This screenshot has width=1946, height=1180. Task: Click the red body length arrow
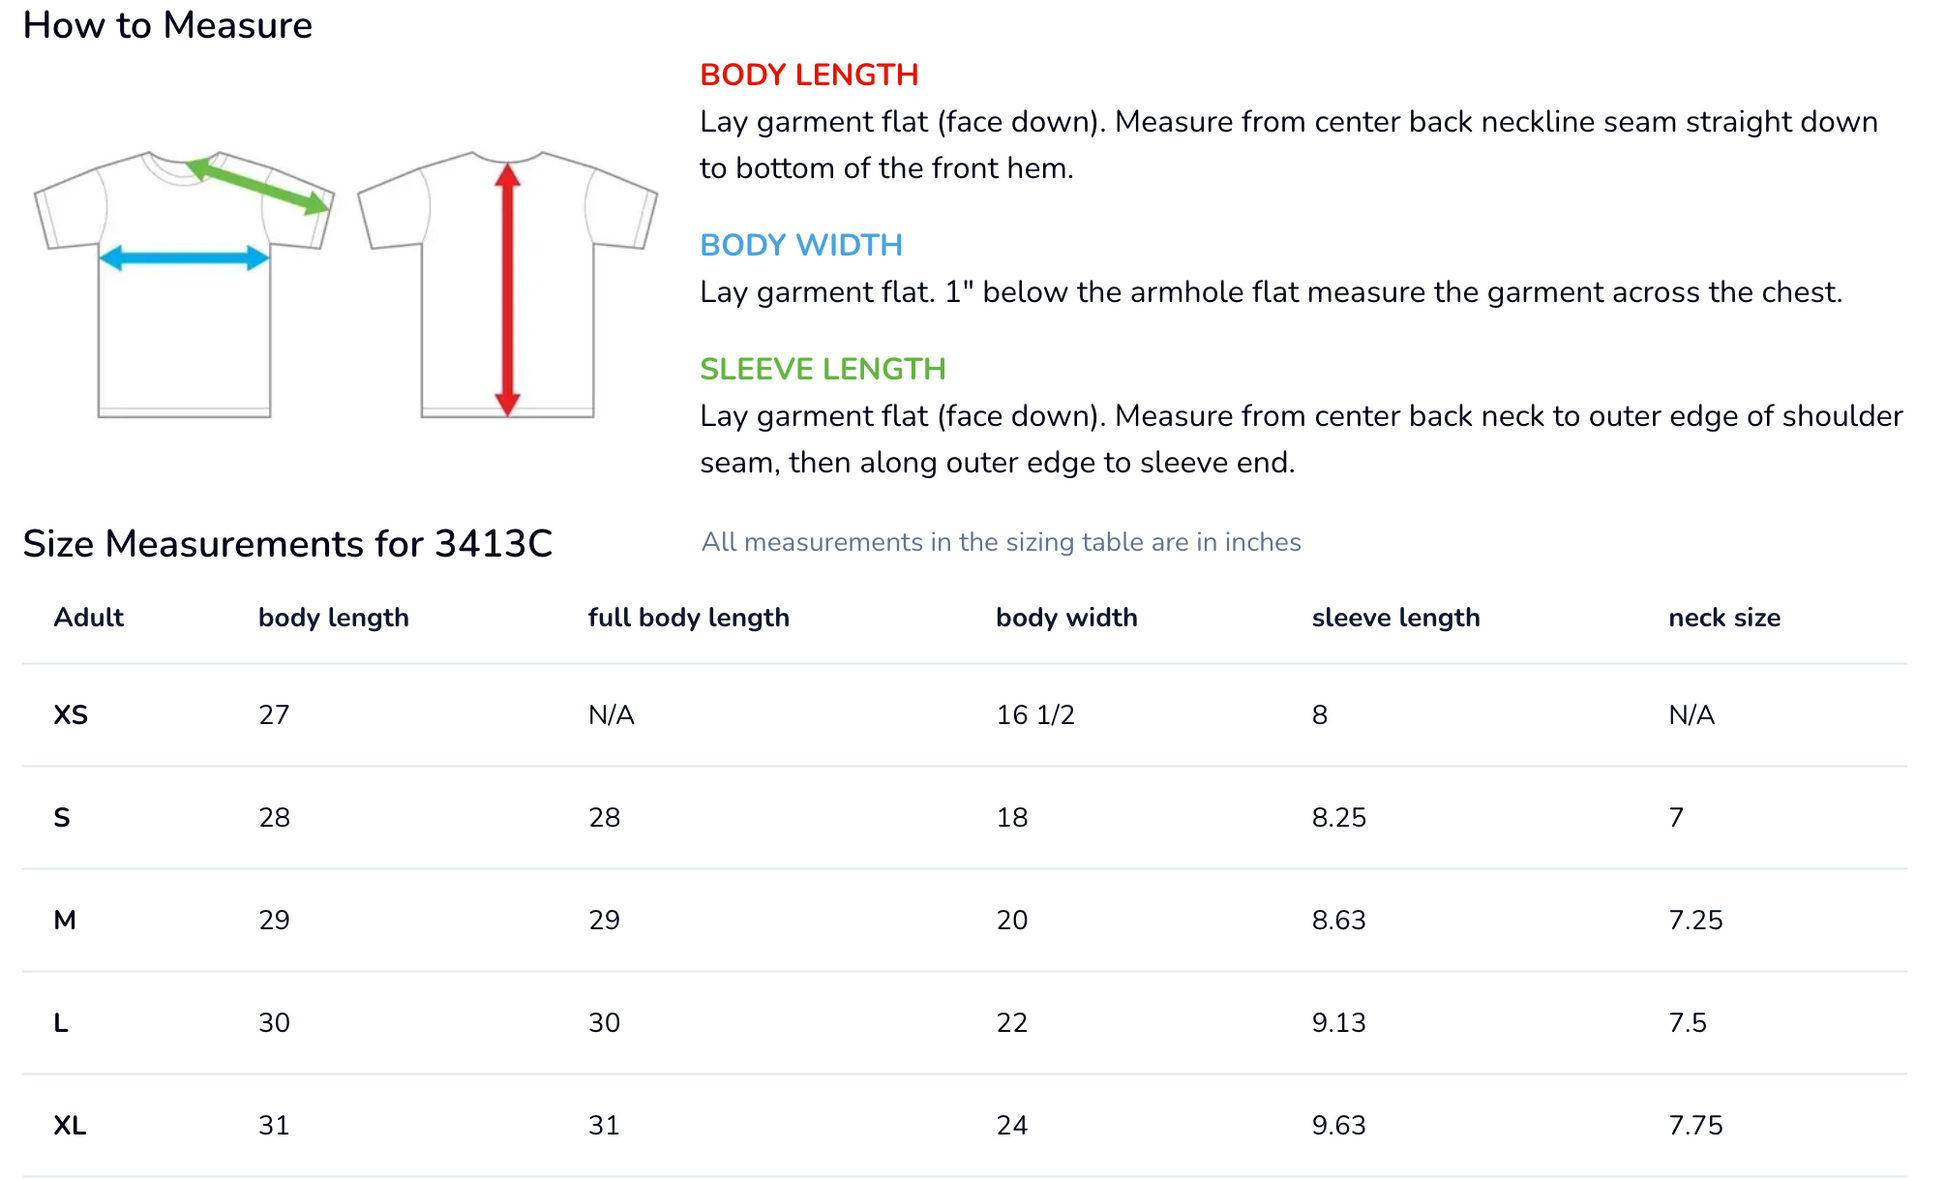tap(508, 289)
